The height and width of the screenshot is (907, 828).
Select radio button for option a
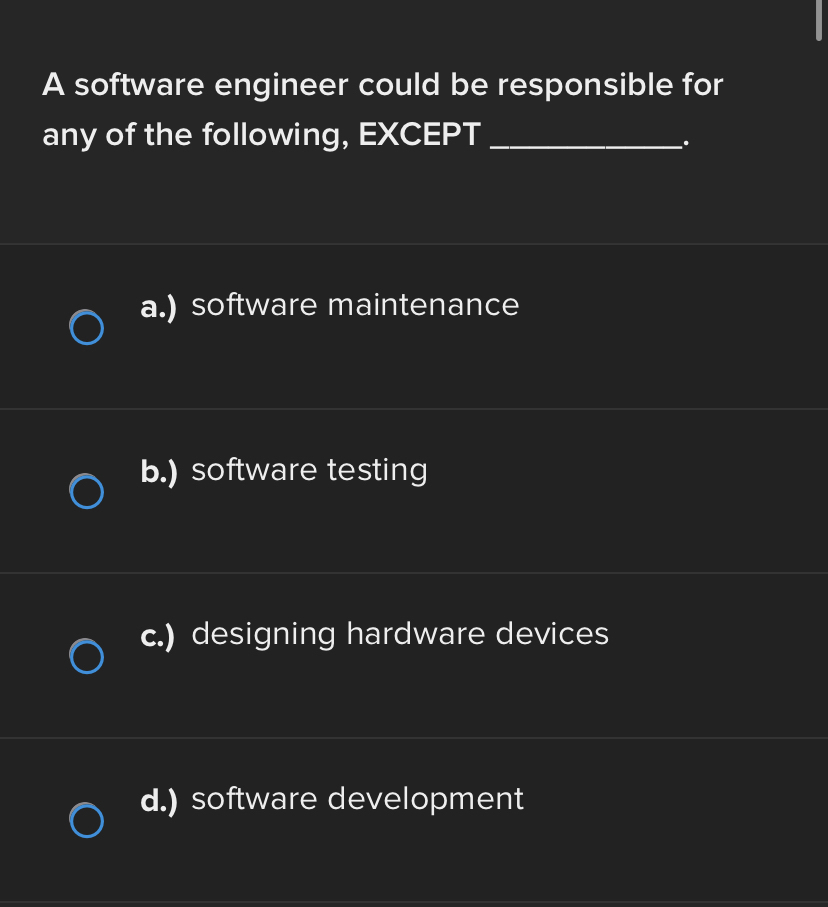coord(86,326)
